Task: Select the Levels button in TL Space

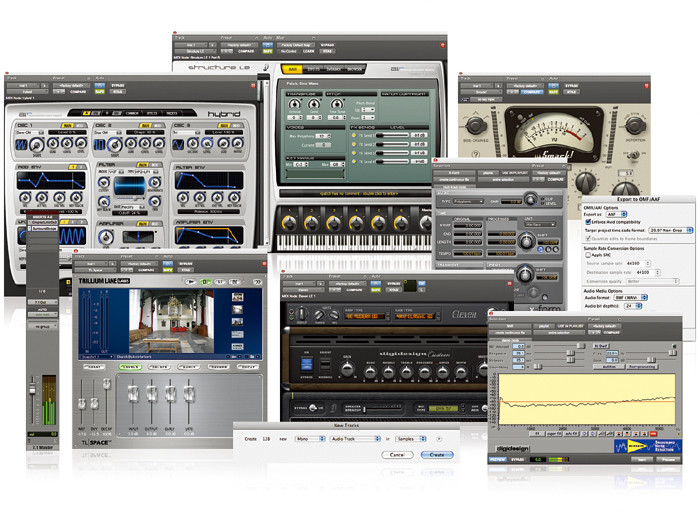Action: [130, 367]
